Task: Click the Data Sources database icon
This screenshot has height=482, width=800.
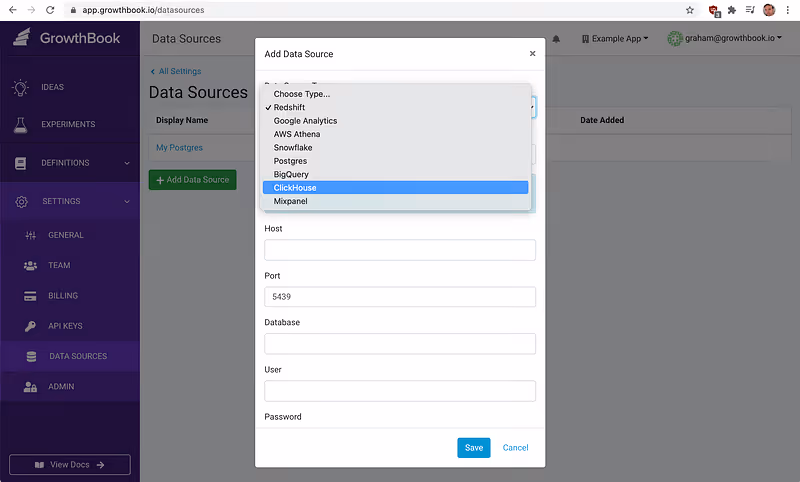Action: 32,357
